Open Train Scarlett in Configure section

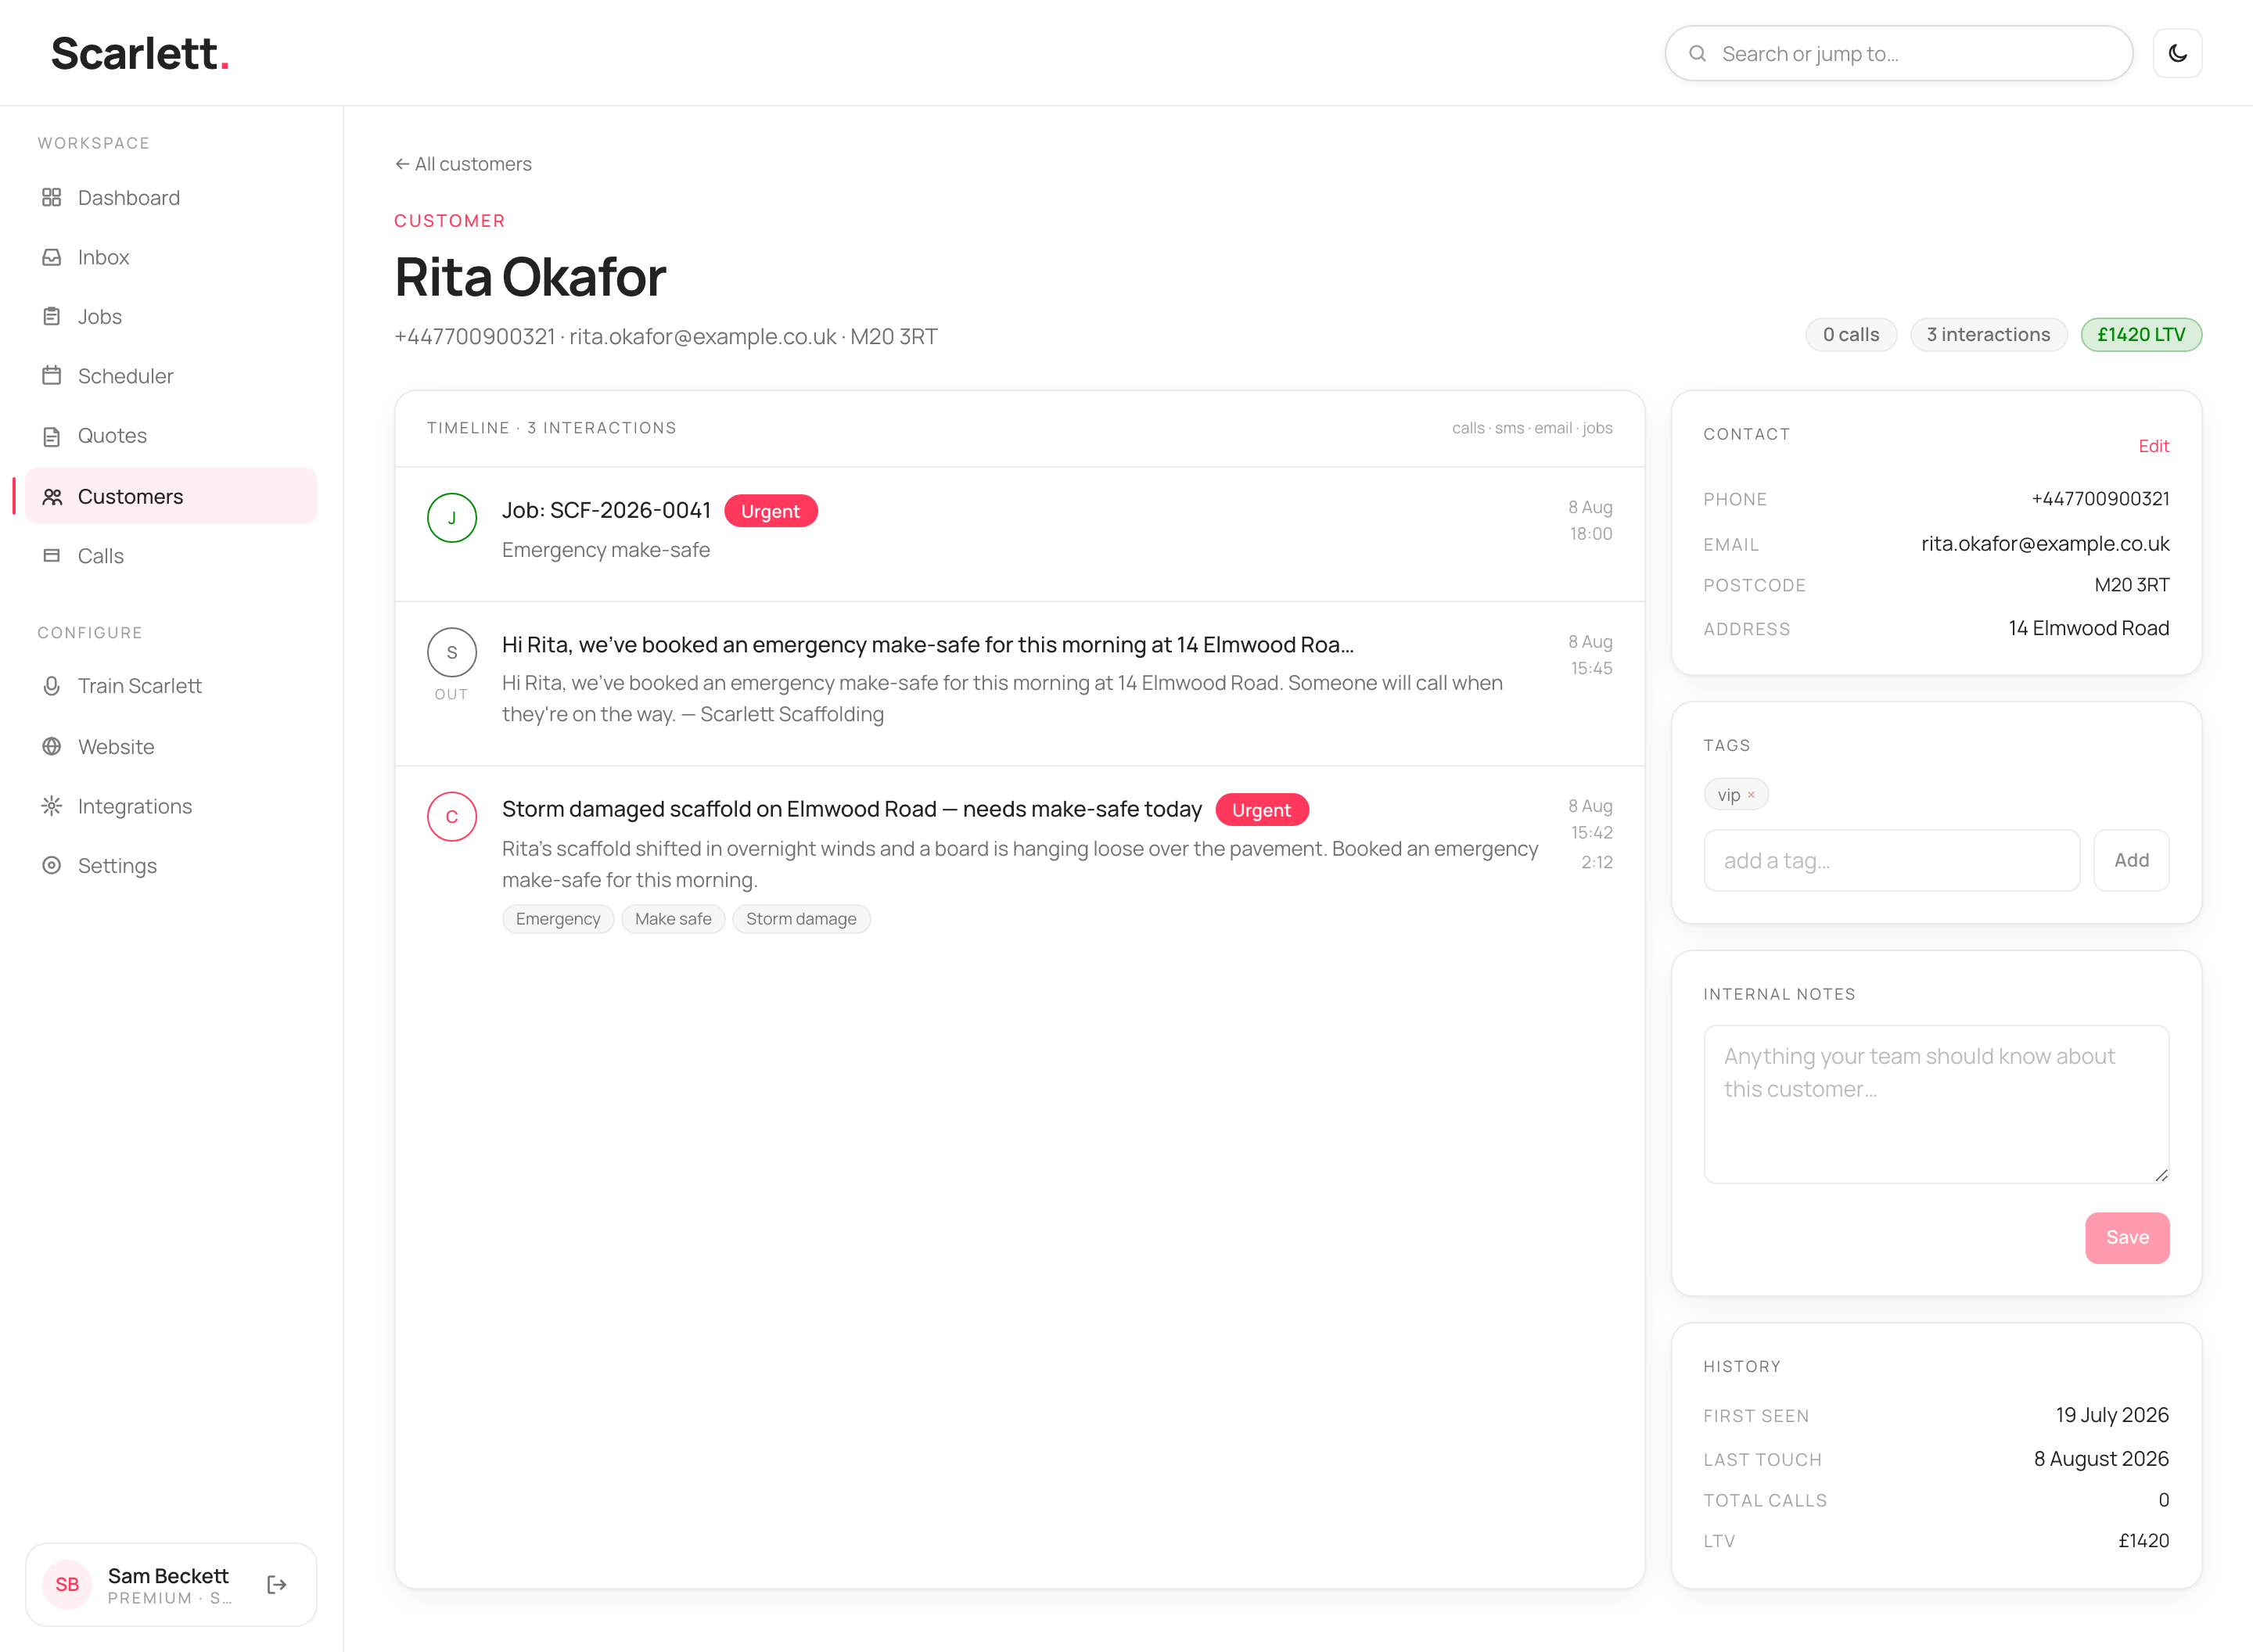coord(171,686)
